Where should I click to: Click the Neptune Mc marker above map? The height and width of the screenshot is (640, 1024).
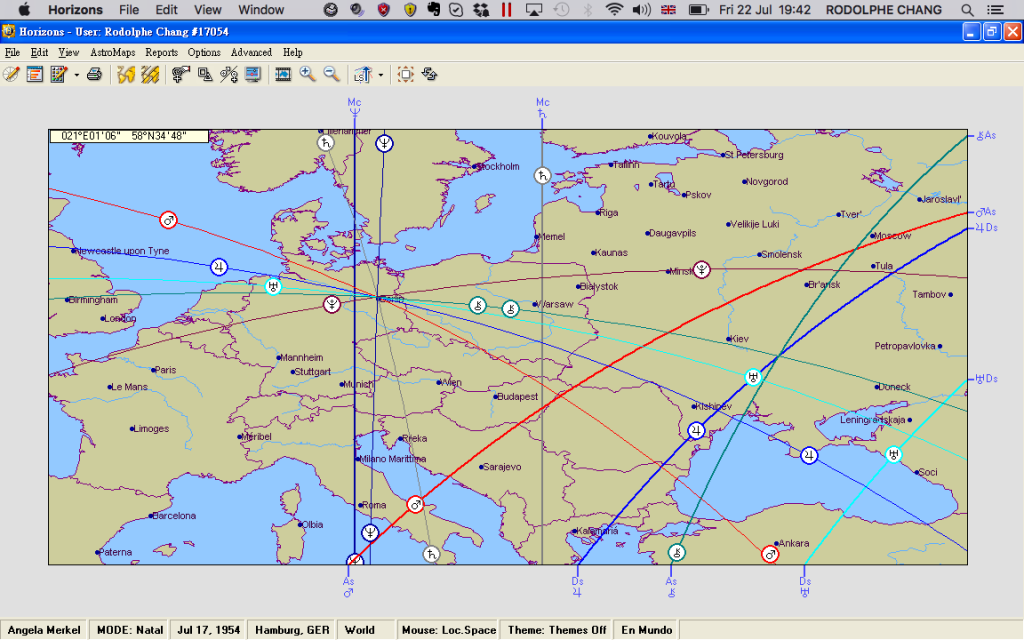pos(355,107)
